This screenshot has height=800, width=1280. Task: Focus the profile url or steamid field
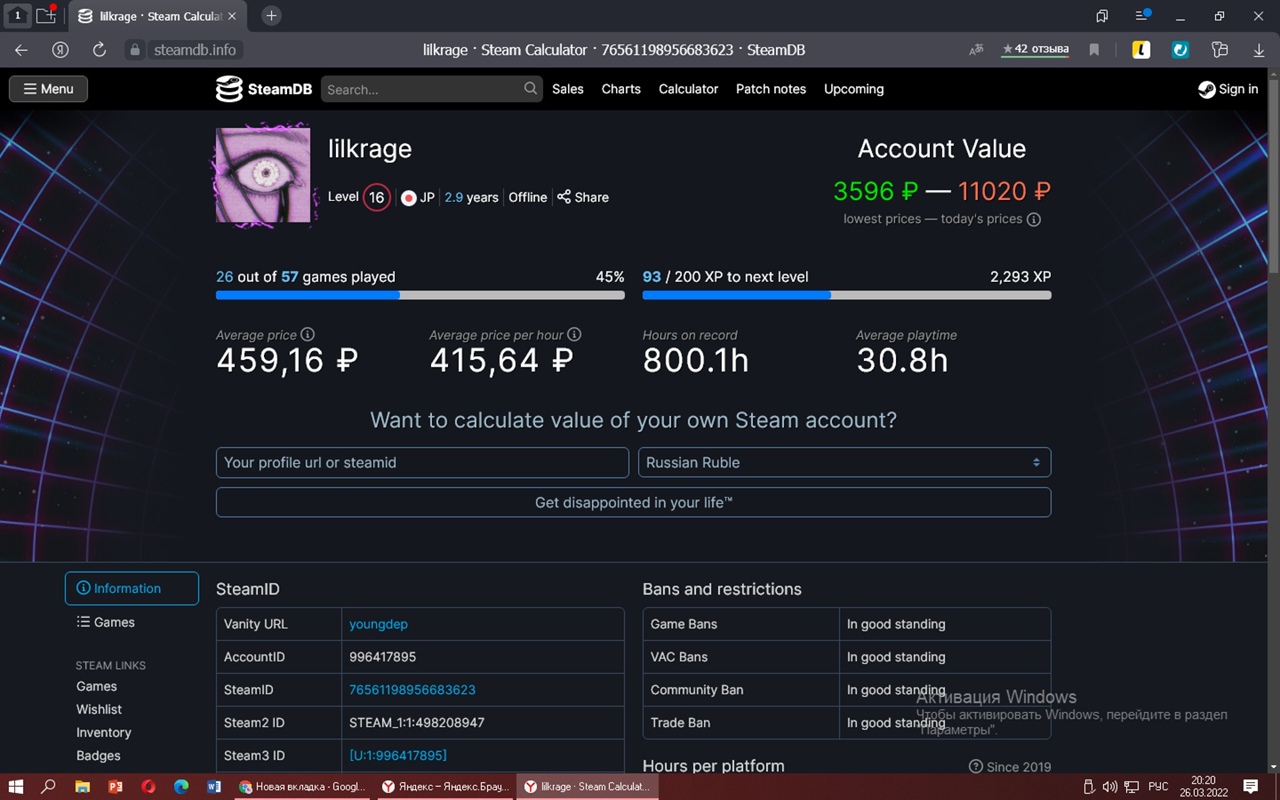(x=422, y=462)
